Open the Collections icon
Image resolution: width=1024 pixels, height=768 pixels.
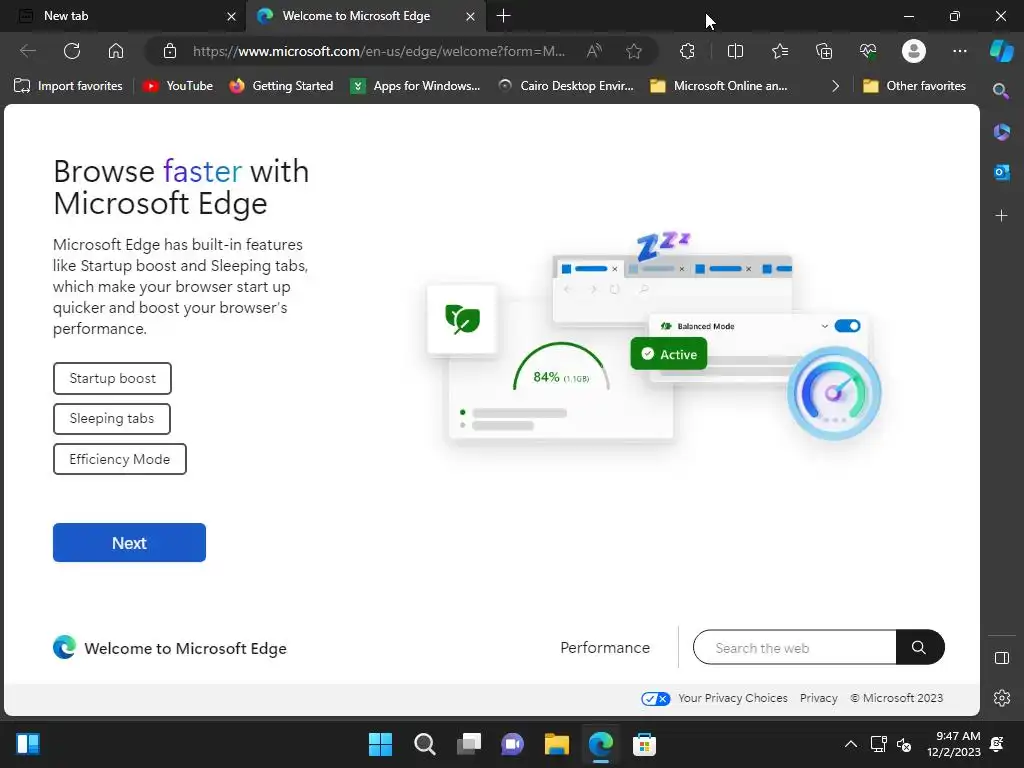tap(824, 51)
